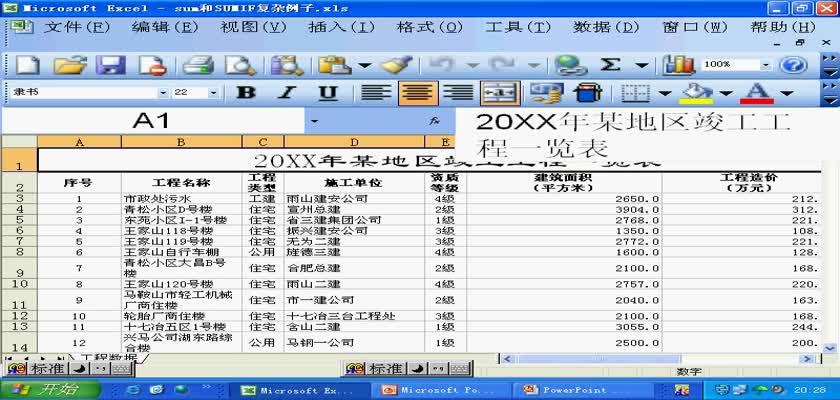This screenshot has height=400, width=840.
Task: Toggle Bold formatting
Action: pos(245,93)
